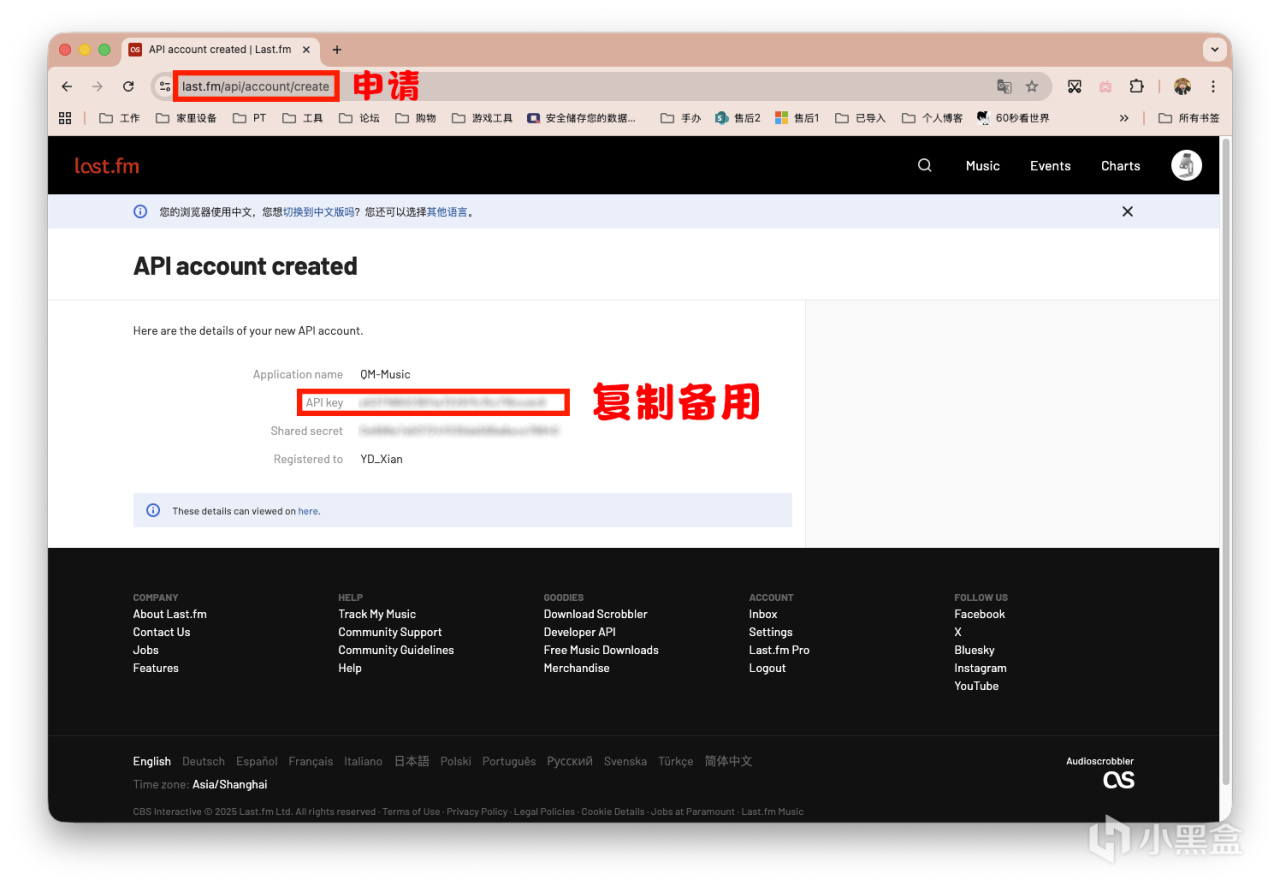Go back to the previous page

67,87
